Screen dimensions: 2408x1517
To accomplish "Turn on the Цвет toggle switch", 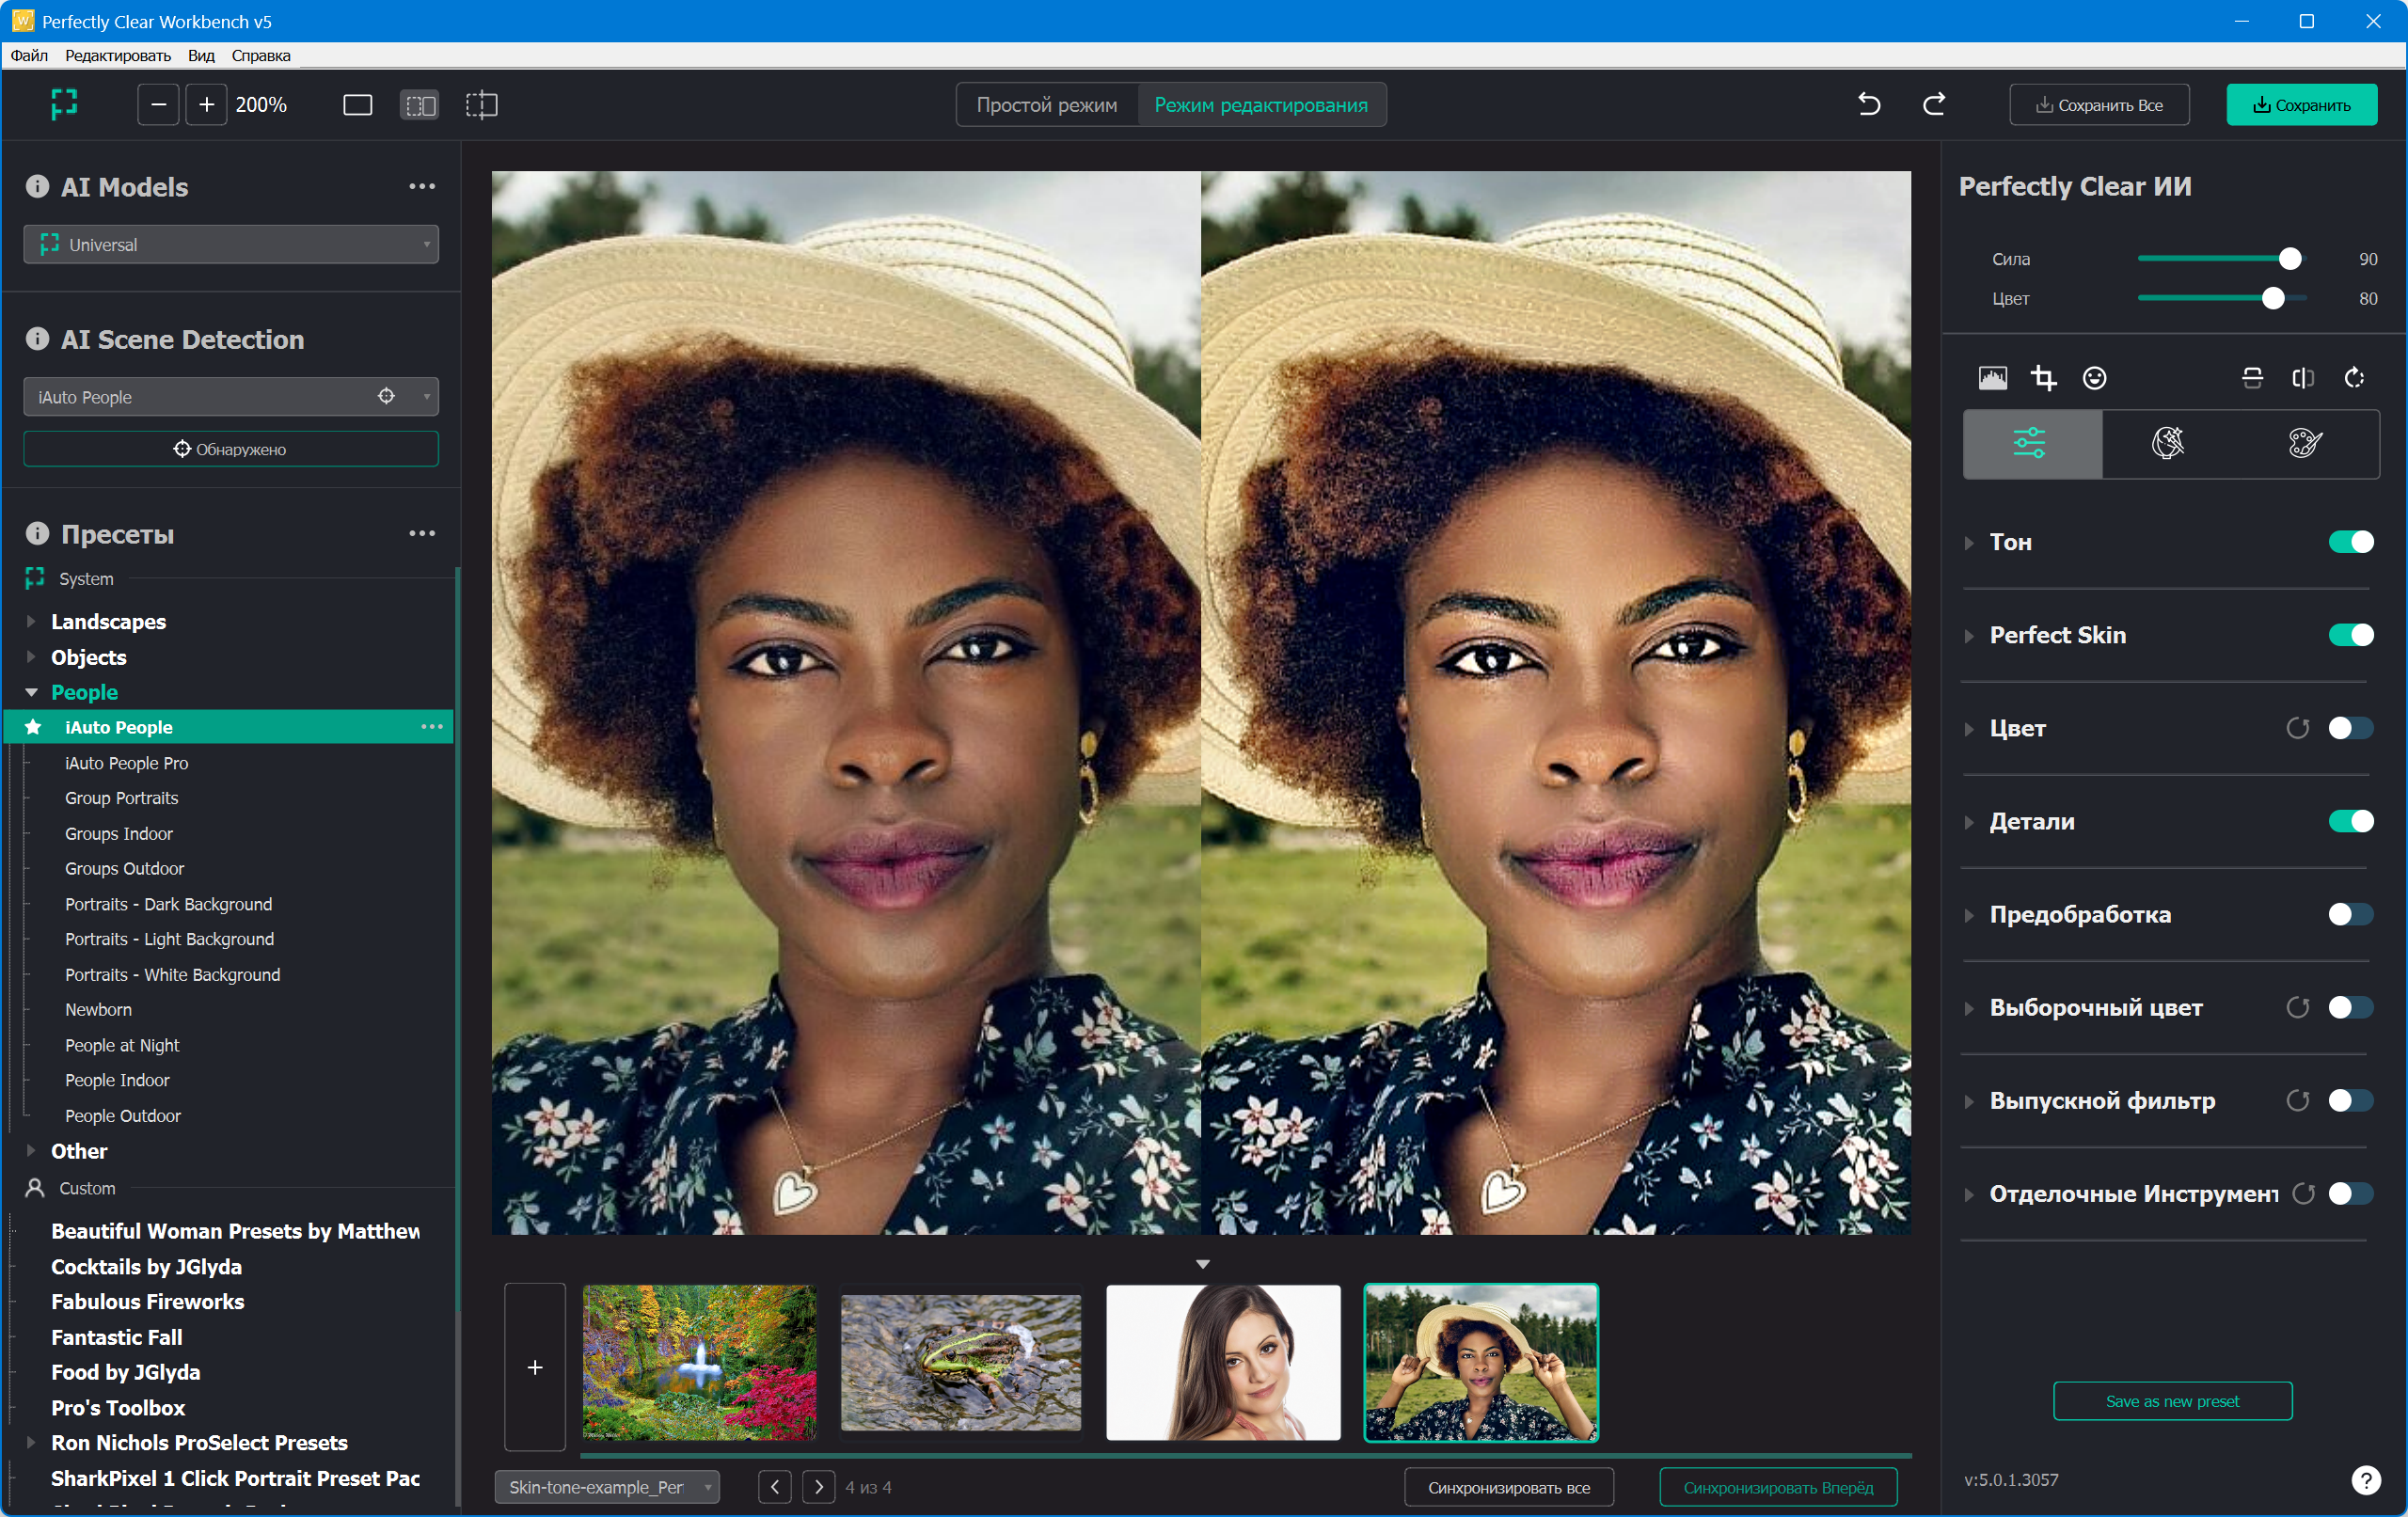I will coord(2350,728).
